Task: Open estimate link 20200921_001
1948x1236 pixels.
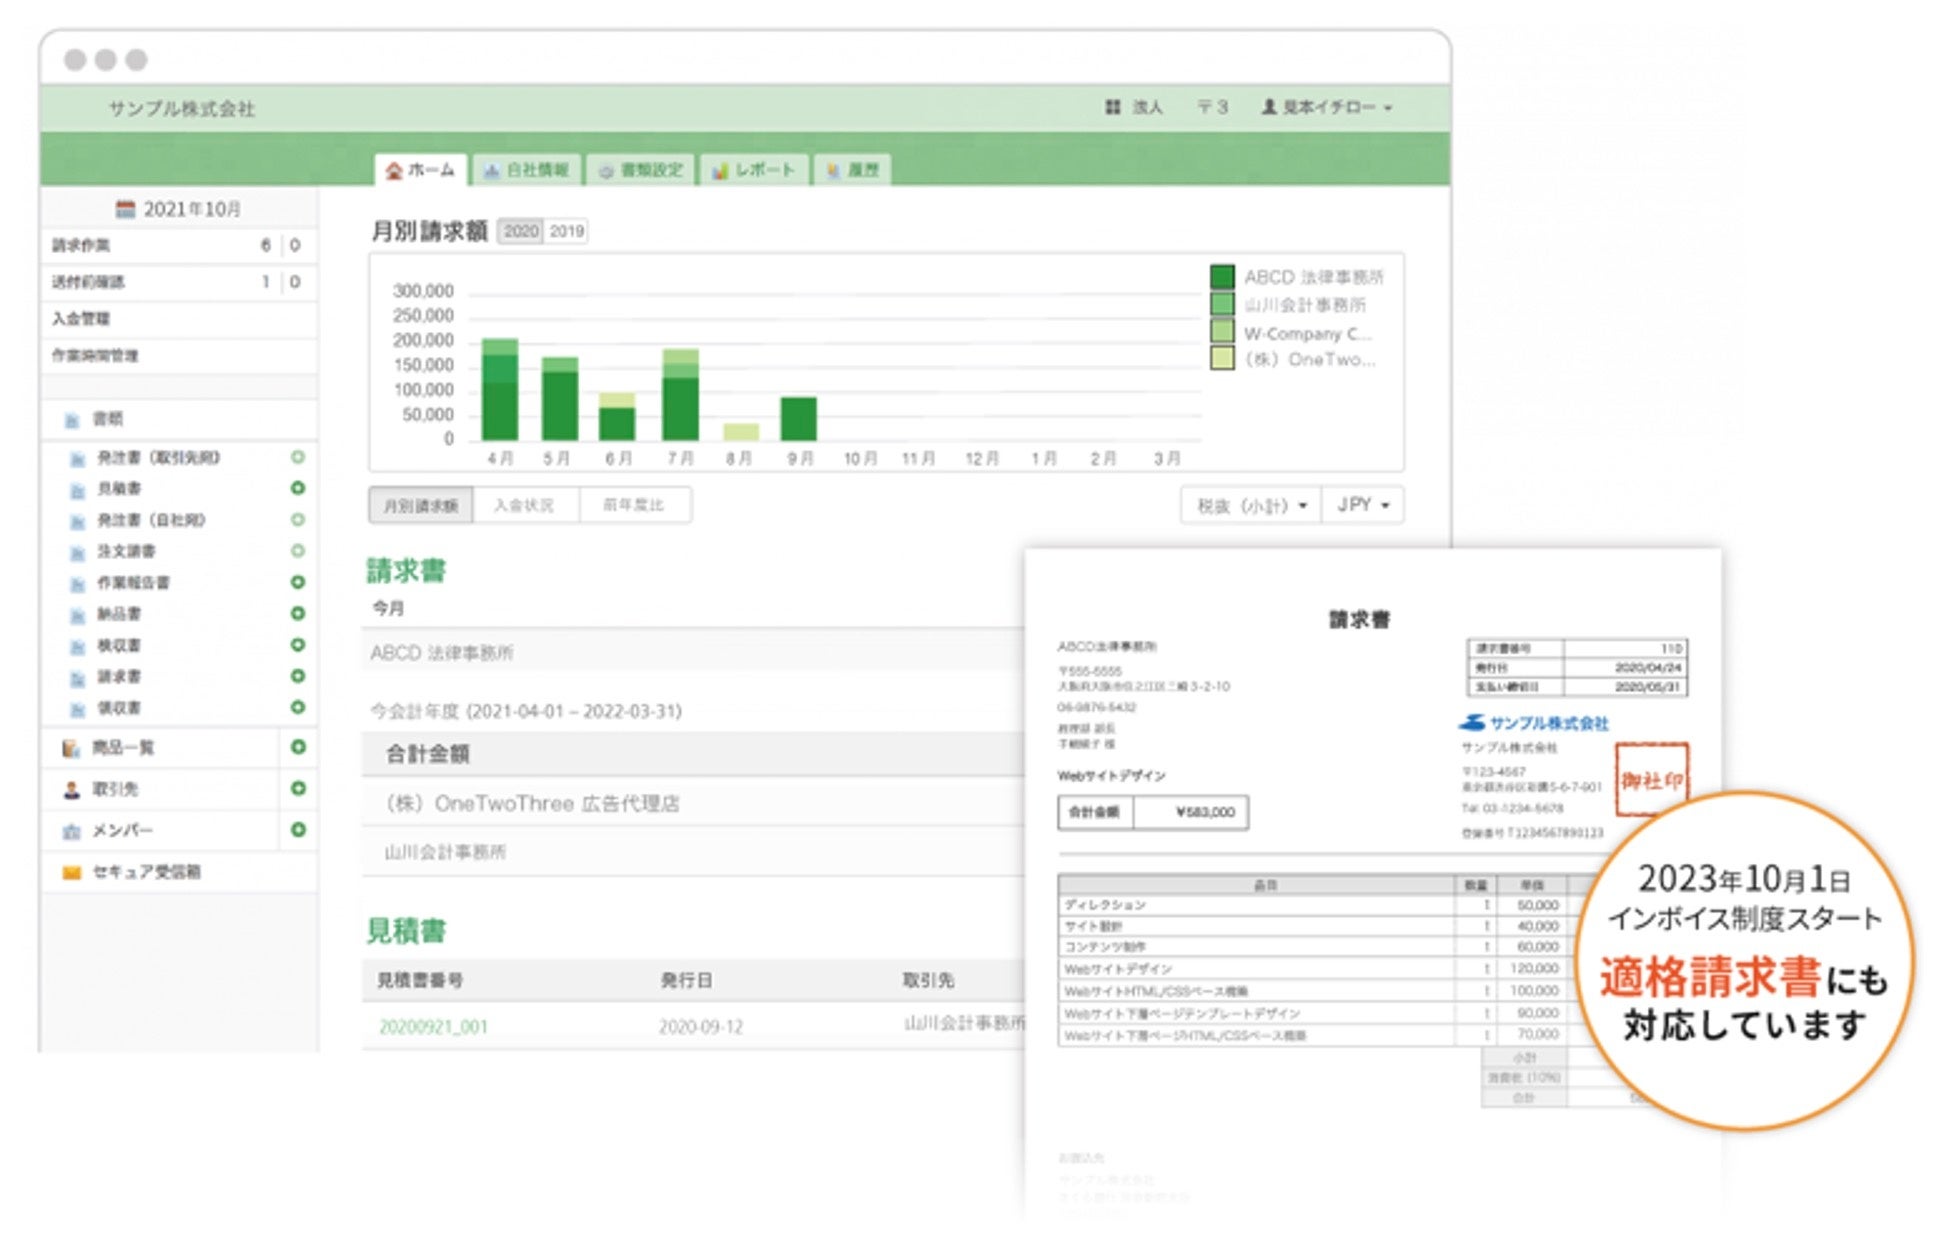Action: [x=433, y=1026]
